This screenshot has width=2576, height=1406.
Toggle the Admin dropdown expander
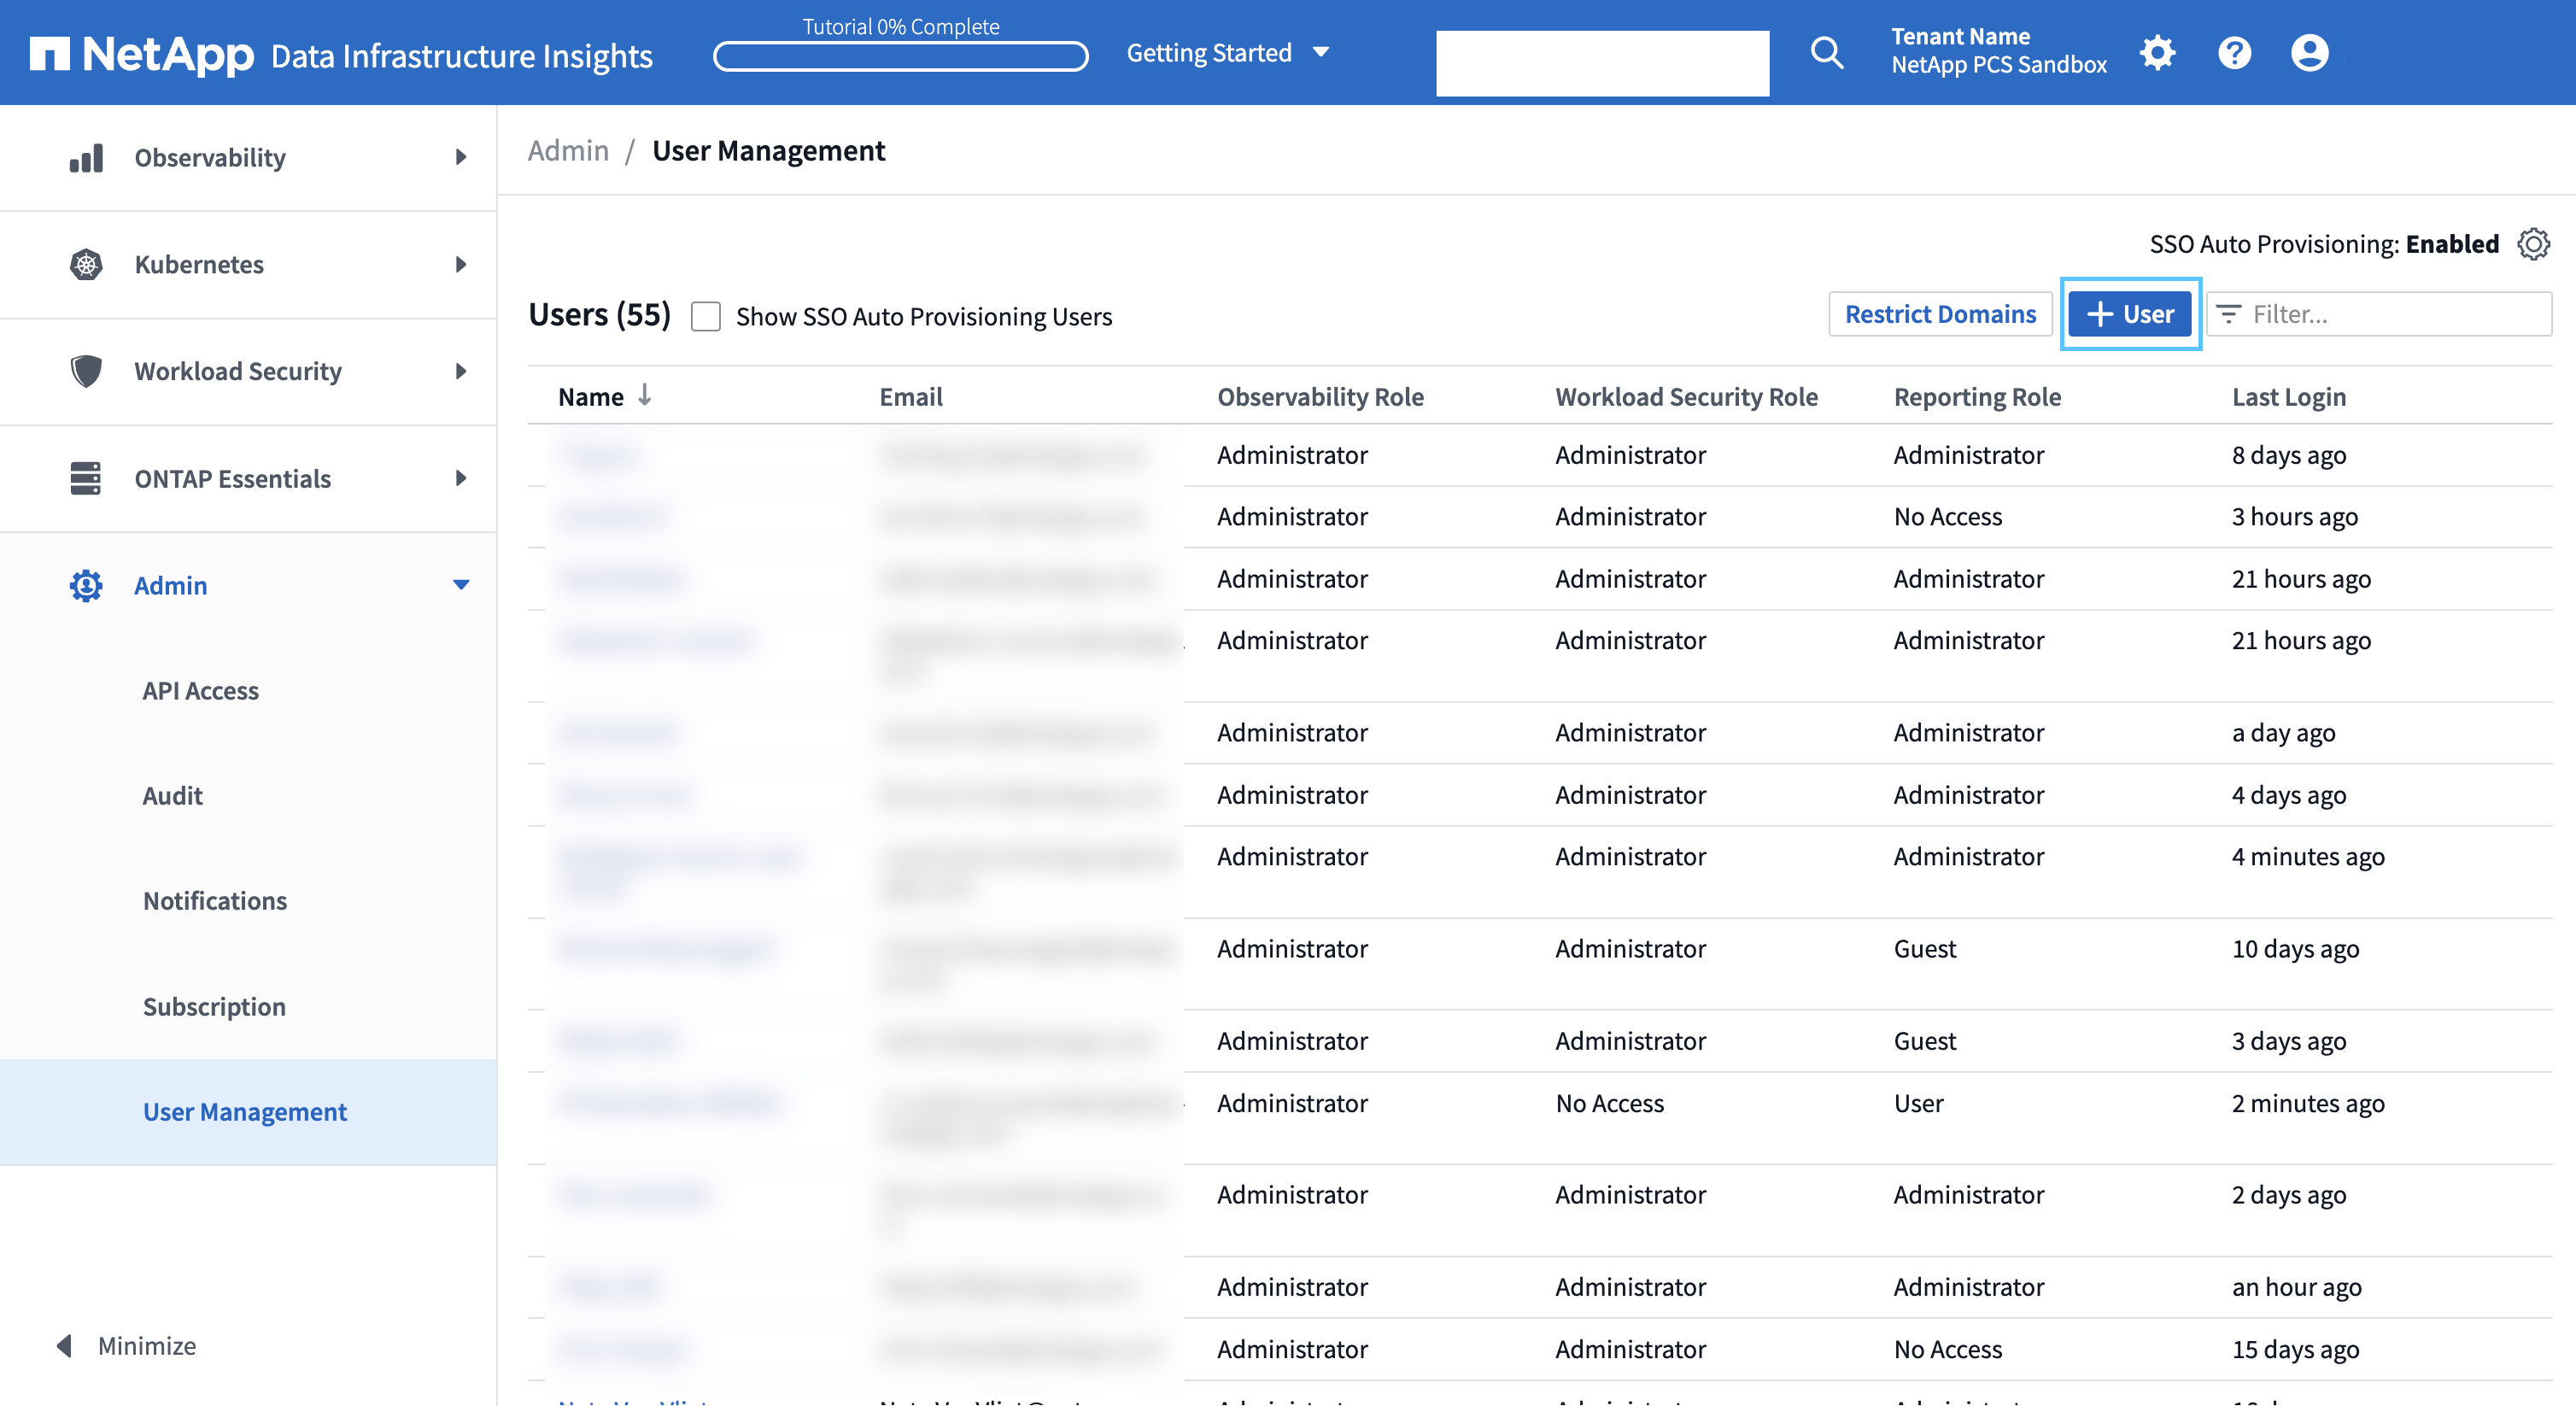(460, 582)
